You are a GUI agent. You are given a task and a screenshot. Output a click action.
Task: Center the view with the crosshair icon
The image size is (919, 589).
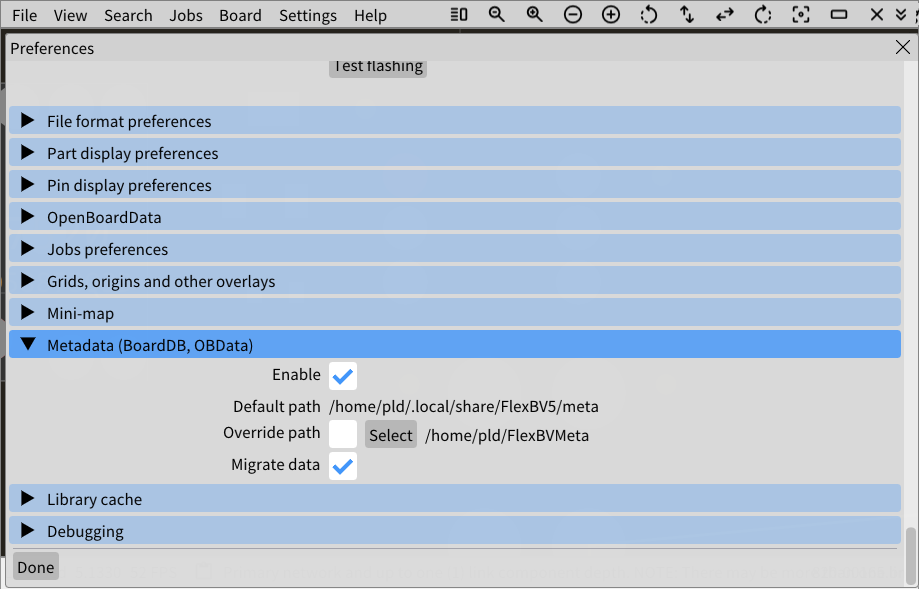click(x=800, y=15)
